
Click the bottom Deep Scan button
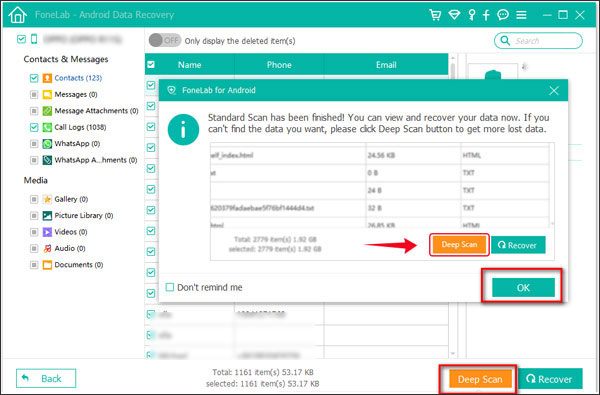coord(480,379)
